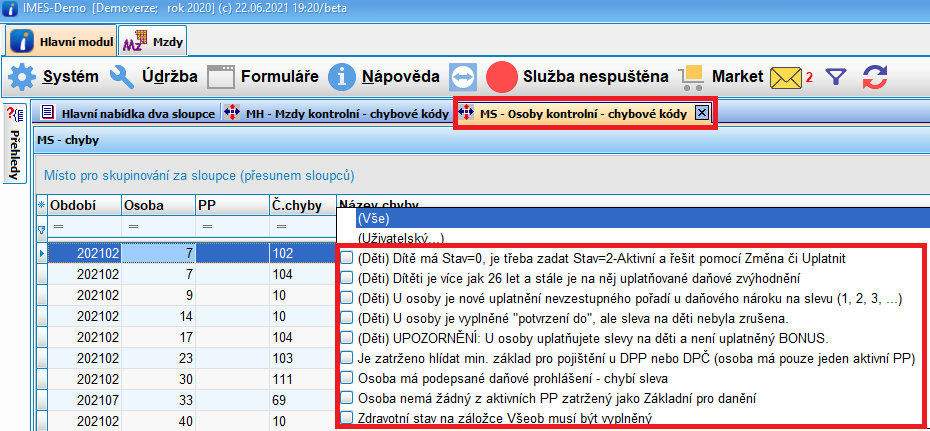Viewport: 930px width, 431px height.
Task: Click error code 104 for Osoba 7
Action: coord(302,274)
